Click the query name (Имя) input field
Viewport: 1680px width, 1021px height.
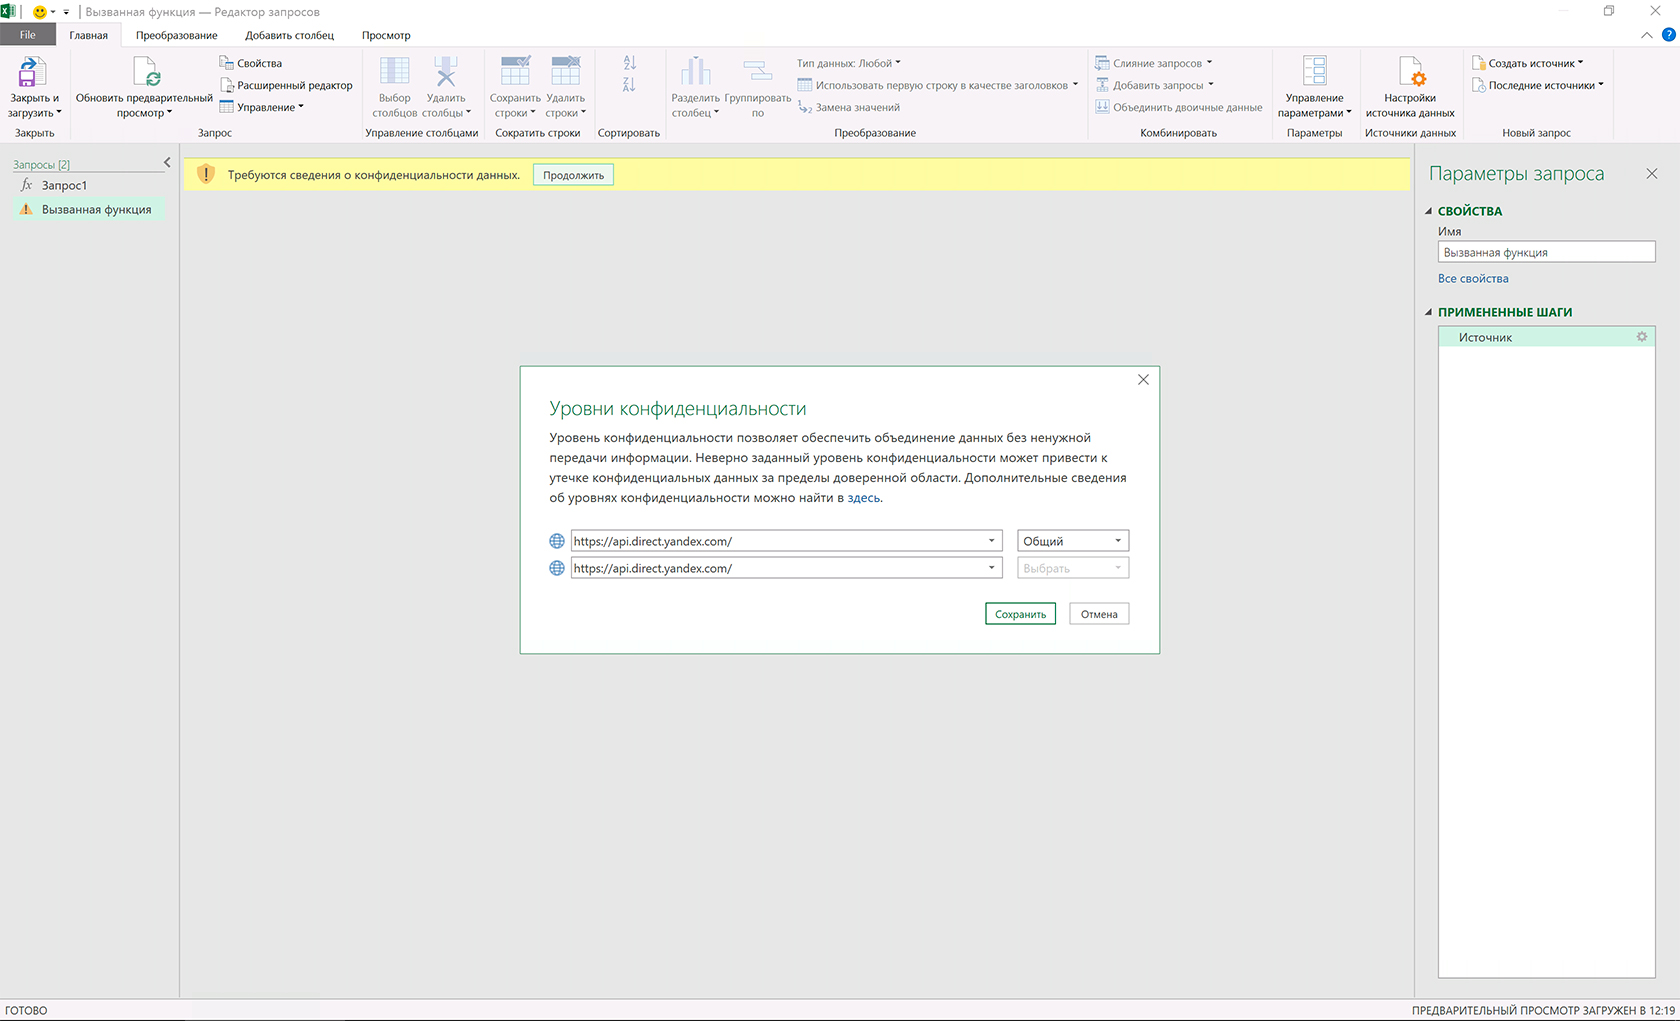(x=1546, y=252)
